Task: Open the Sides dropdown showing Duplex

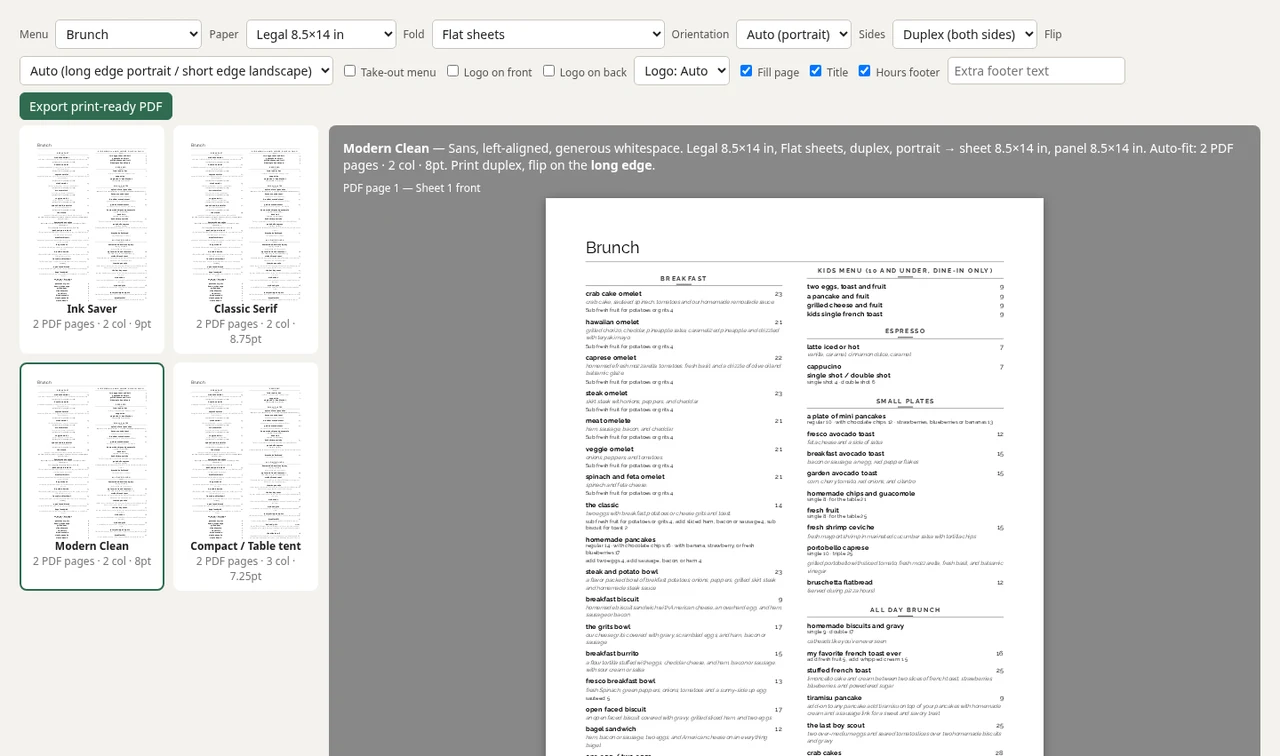Action: point(964,34)
